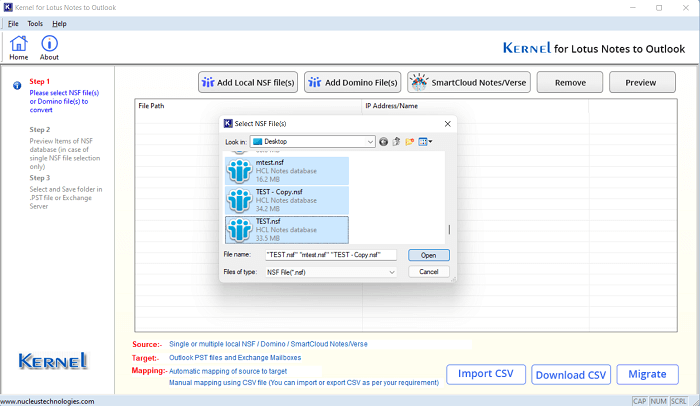The width and height of the screenshot is (700, 406).
Task: Click the NUM status bar indicator
Action: click(x=658, y=401)
